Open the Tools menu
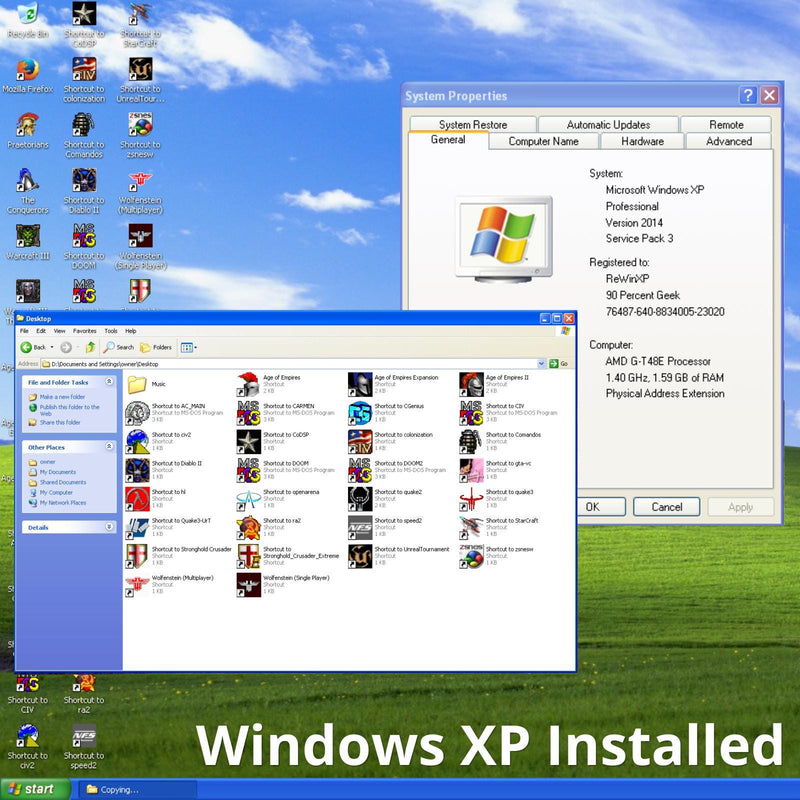 [111, 331]
